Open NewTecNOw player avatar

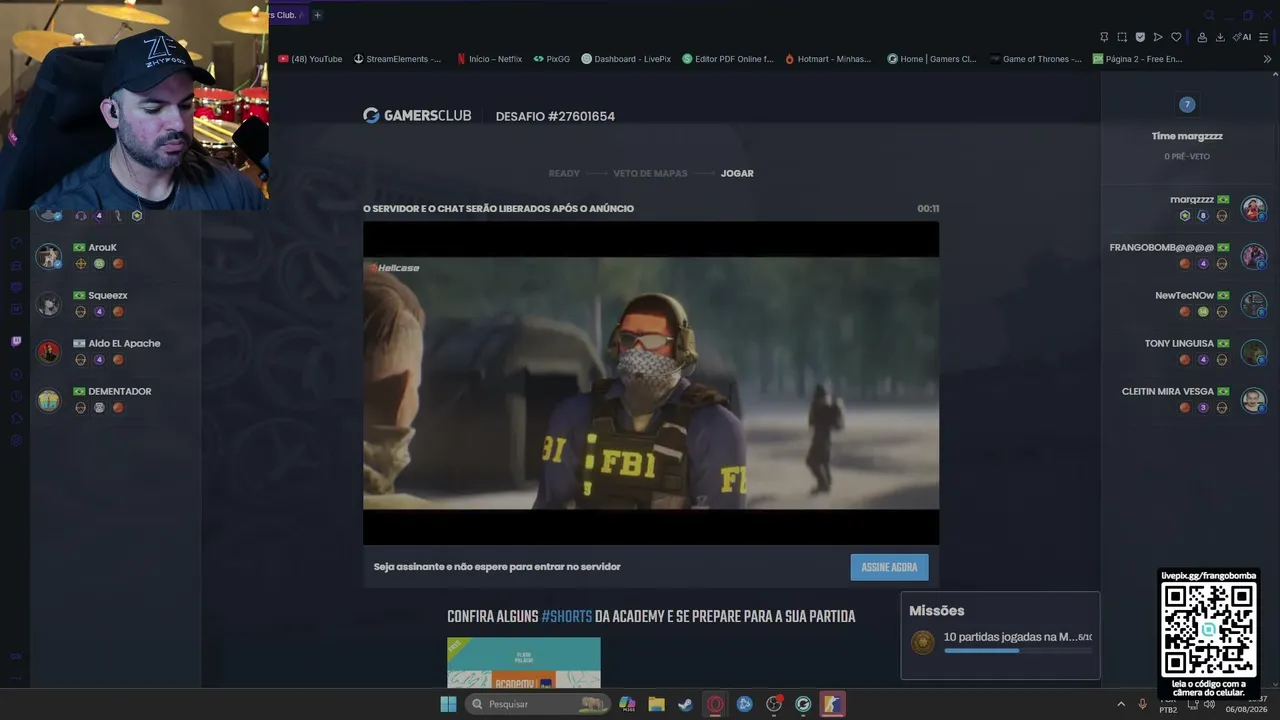tap(1254, 304)
